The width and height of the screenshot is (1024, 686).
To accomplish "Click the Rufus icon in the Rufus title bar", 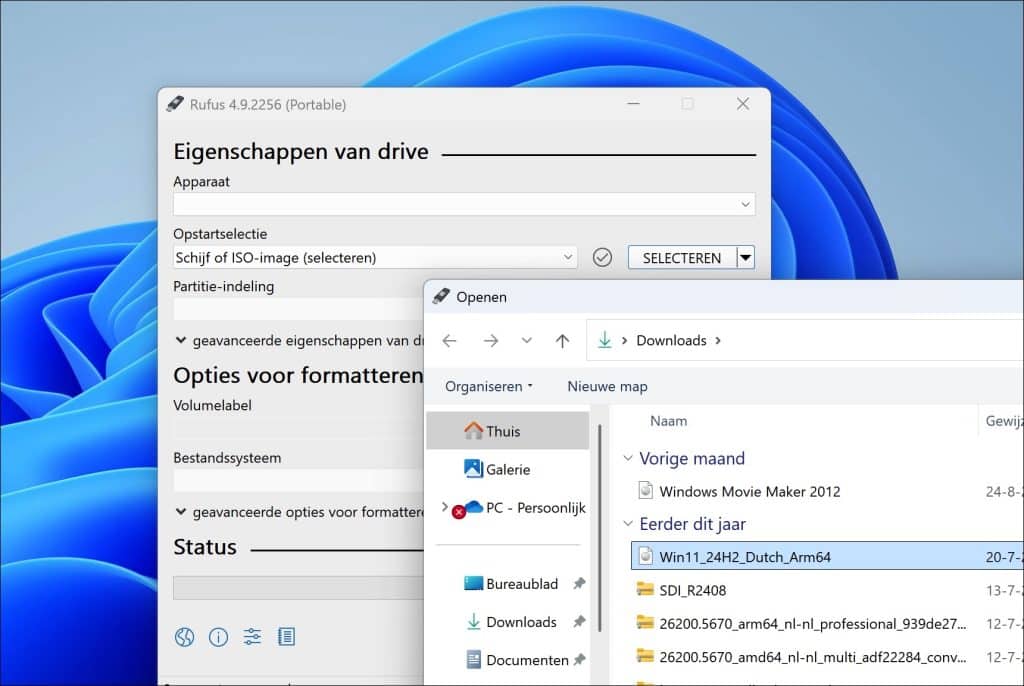I will coord(175,104).
